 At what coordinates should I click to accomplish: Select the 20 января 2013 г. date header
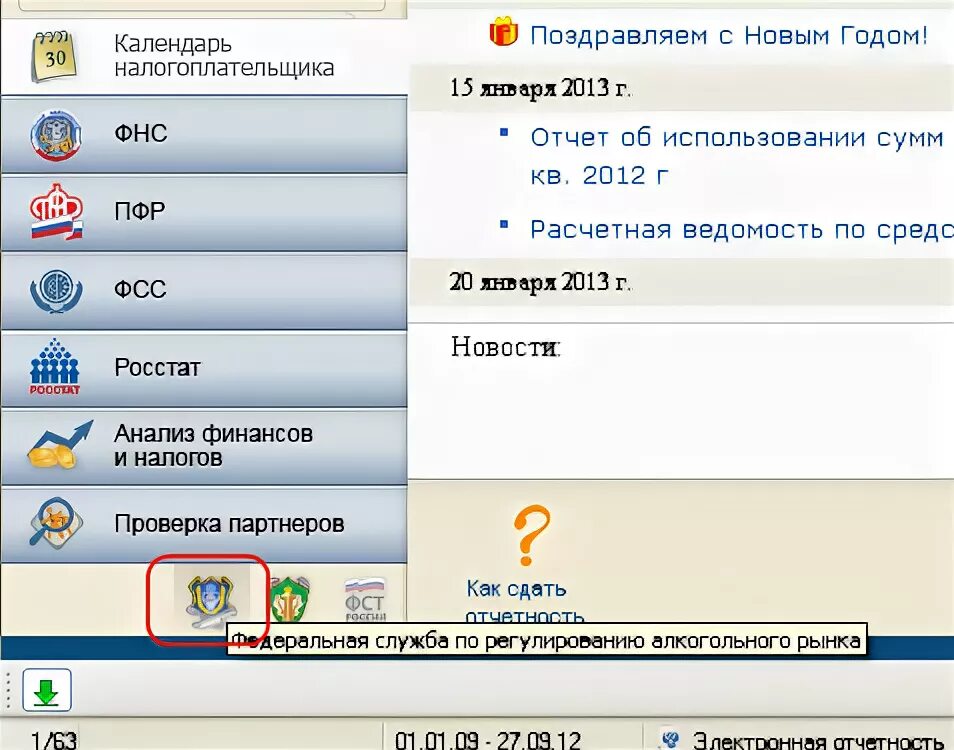point(540,282)
